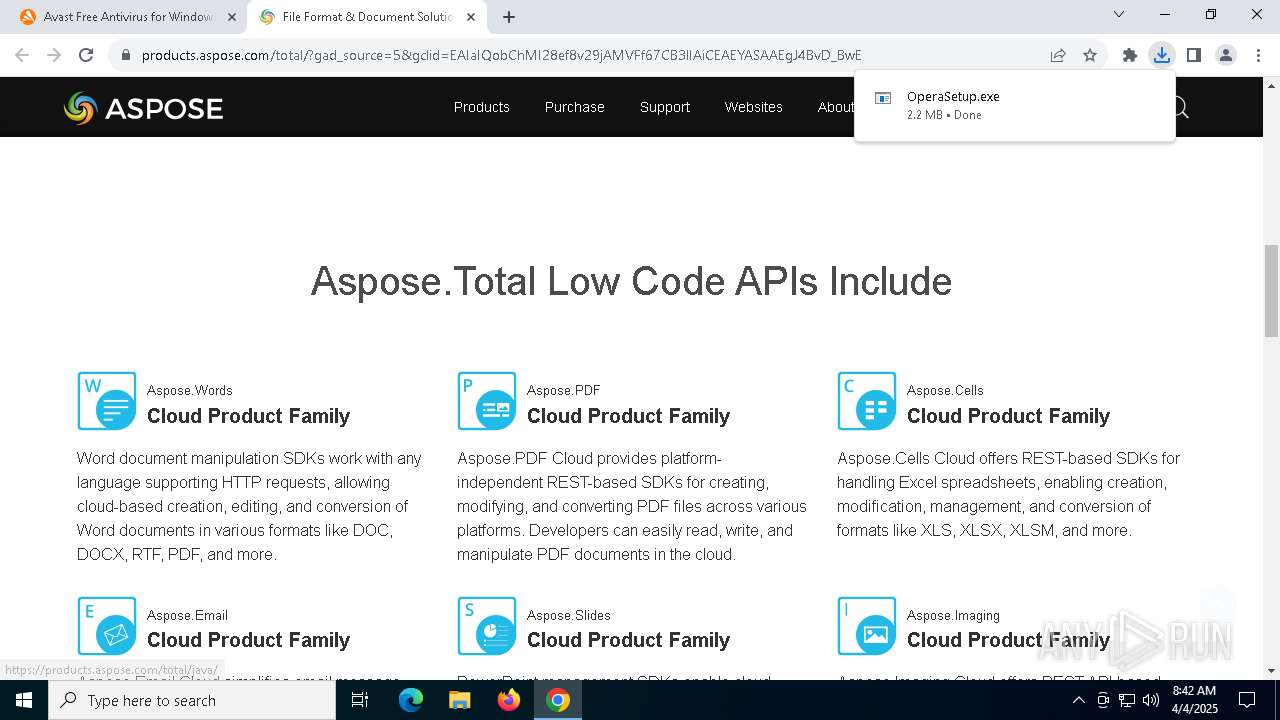Open Chrome three-dot menu
Image resolution: width=1280 pixels, height=720 pixels.
tap(1257, 55)
